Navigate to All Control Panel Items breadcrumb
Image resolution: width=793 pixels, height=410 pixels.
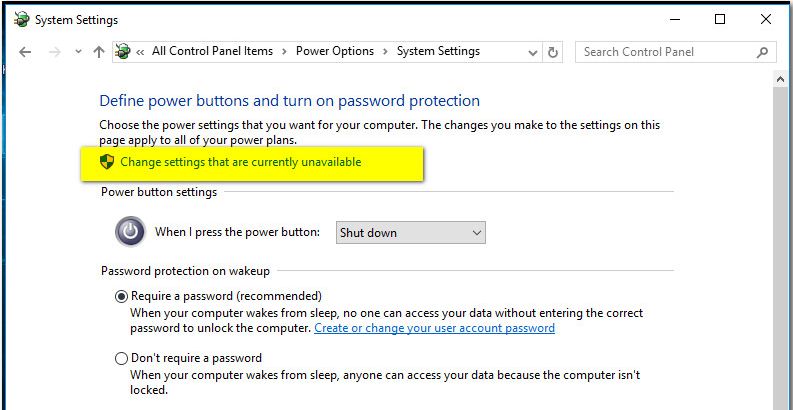click(212, 51)
